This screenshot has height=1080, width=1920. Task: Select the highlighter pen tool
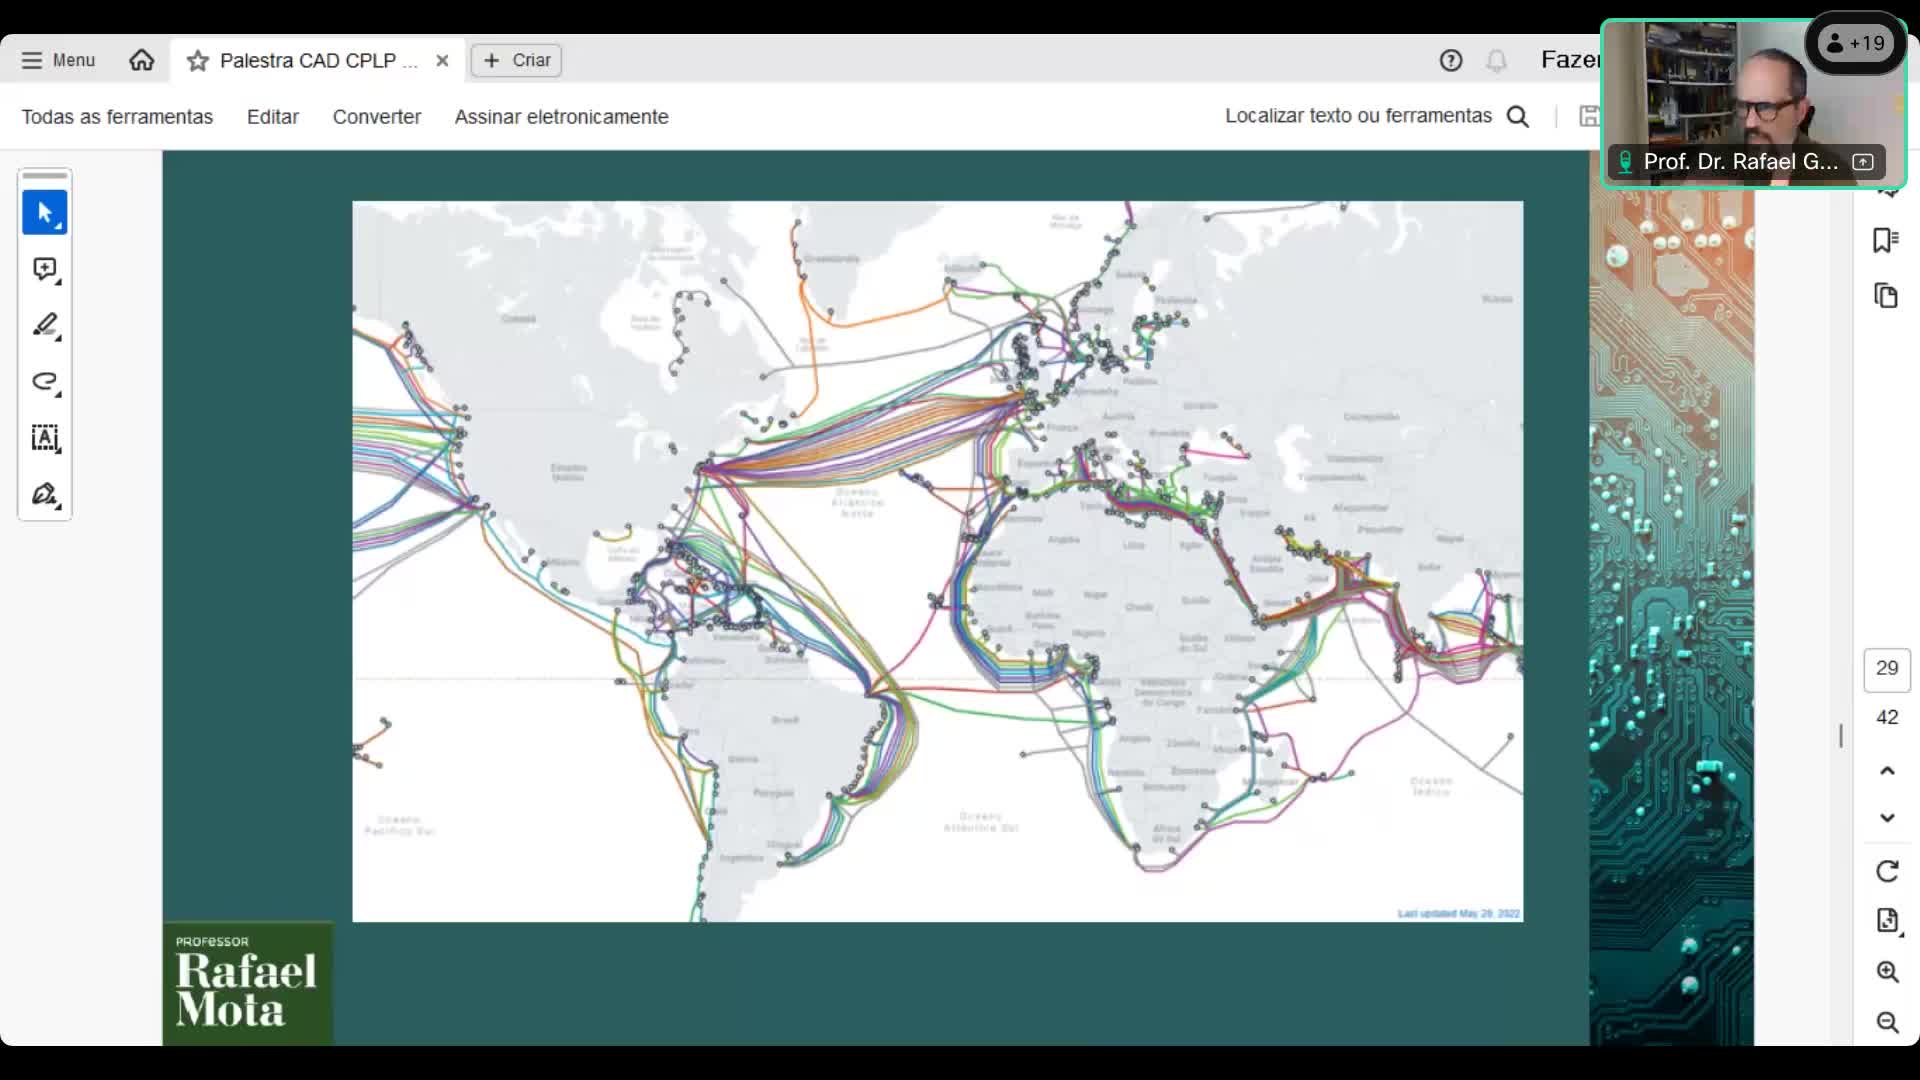point(45,325)
